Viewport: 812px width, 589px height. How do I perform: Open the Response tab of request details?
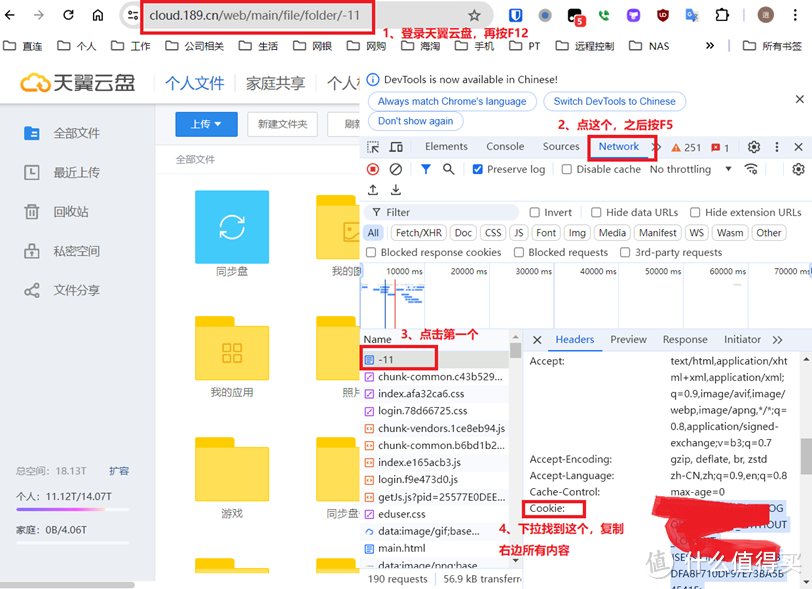[x=685, y=340]
